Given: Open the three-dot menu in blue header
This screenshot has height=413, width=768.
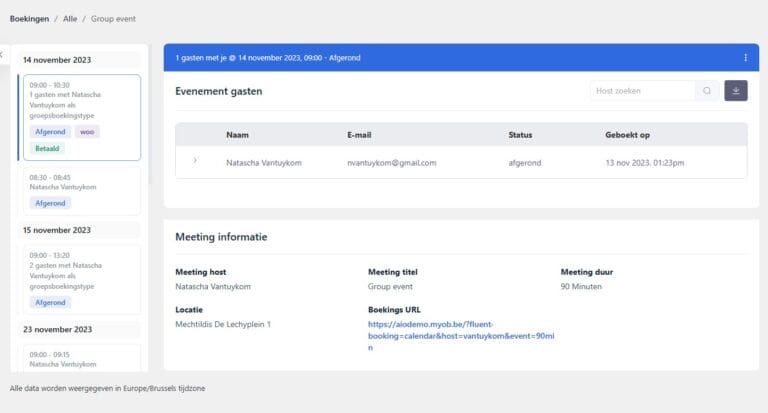Looking at the screenshot, I should pos(745,58).
